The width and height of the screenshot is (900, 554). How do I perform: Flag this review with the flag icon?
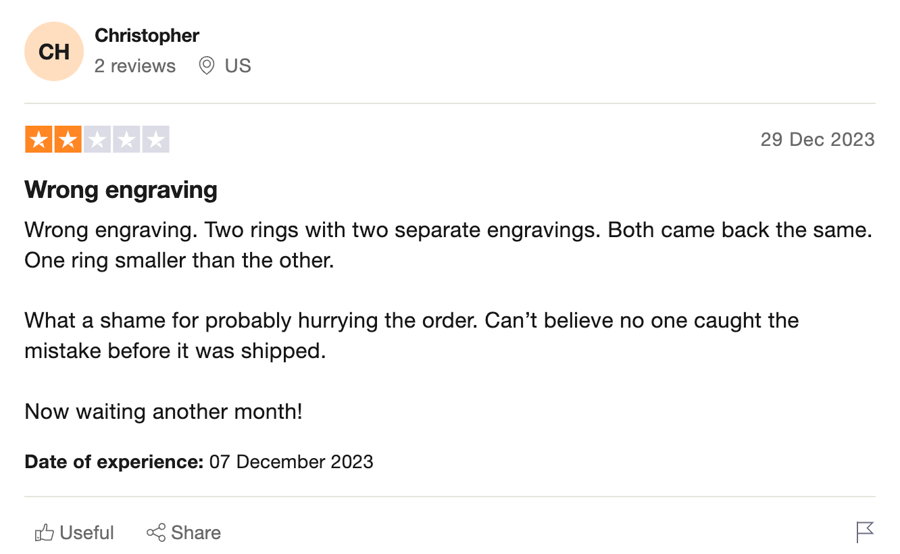pyautogui.click(x=864, y=532)
